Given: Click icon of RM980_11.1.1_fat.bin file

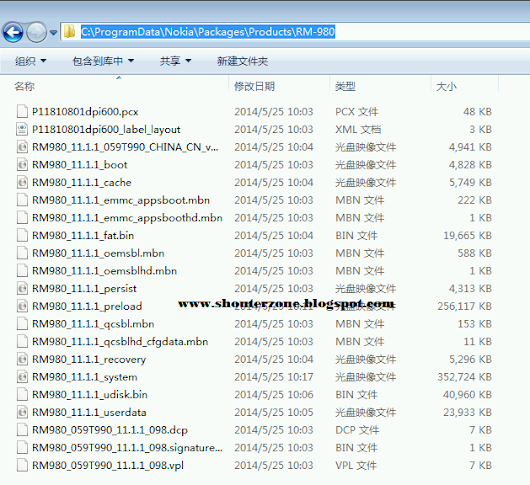Looking at the screenshot, I should tap(22, 235).
